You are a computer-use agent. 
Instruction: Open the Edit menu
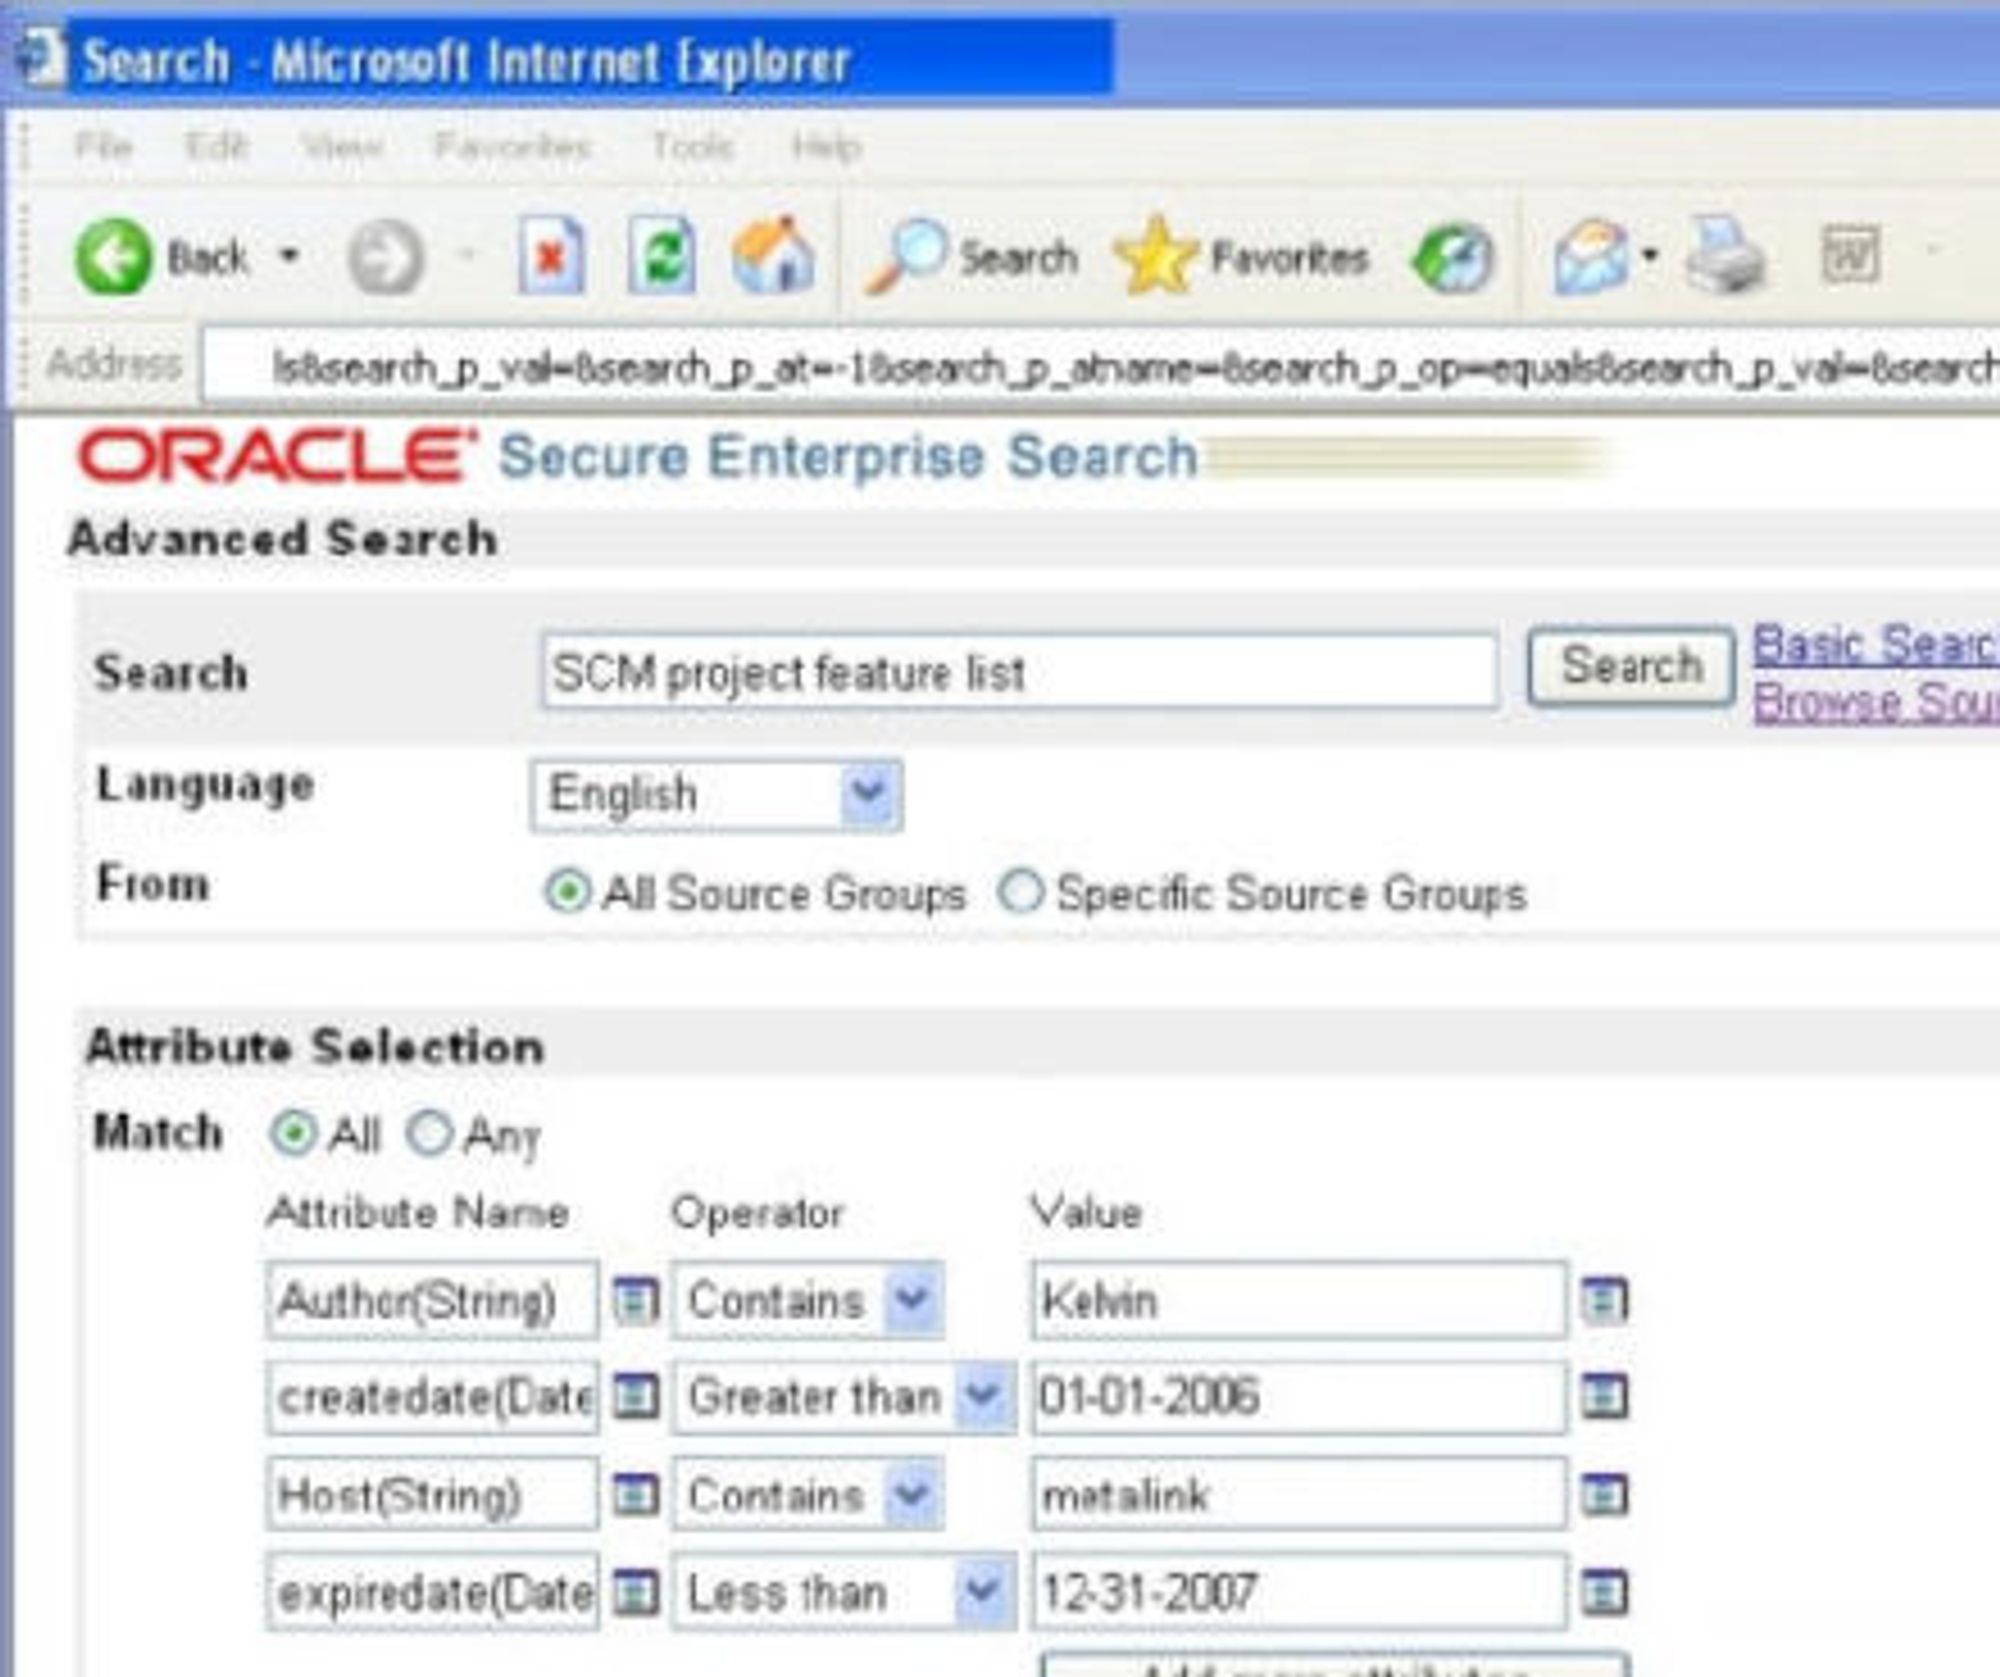point(217,147)
